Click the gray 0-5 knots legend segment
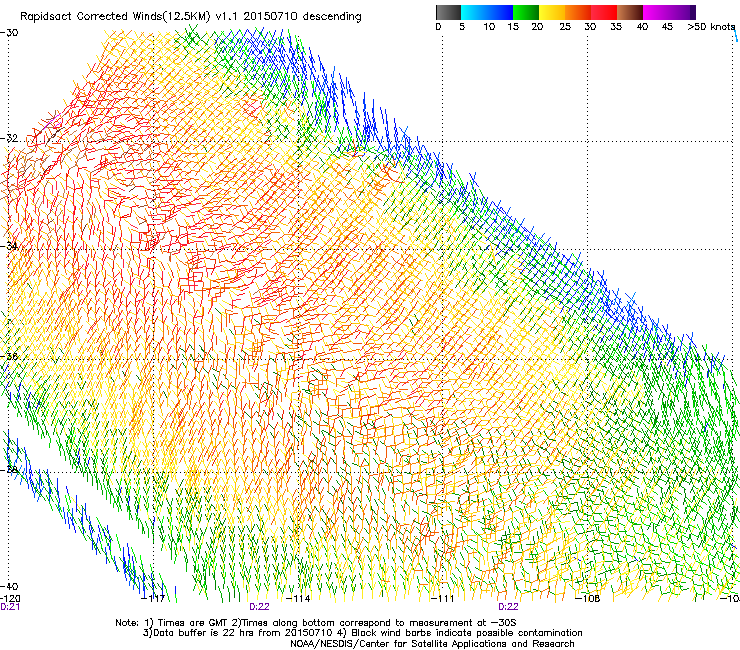740x650 pixels. click(448, 12)
